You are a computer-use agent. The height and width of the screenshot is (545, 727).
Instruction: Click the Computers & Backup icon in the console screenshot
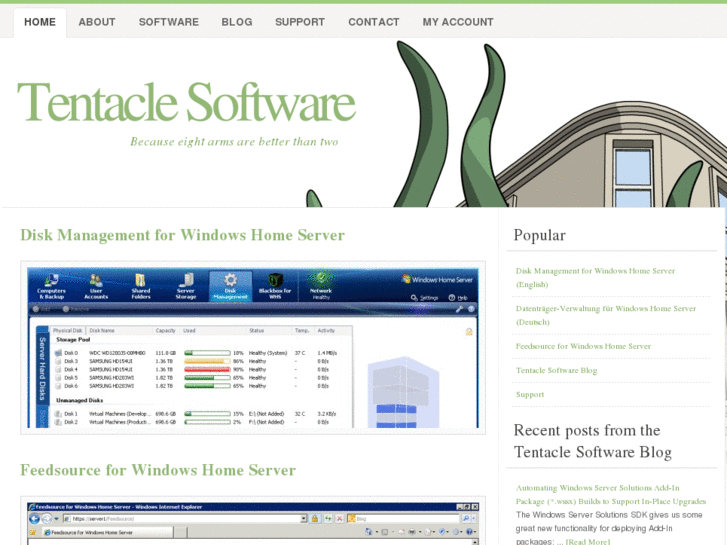click(x=51, y=286)
